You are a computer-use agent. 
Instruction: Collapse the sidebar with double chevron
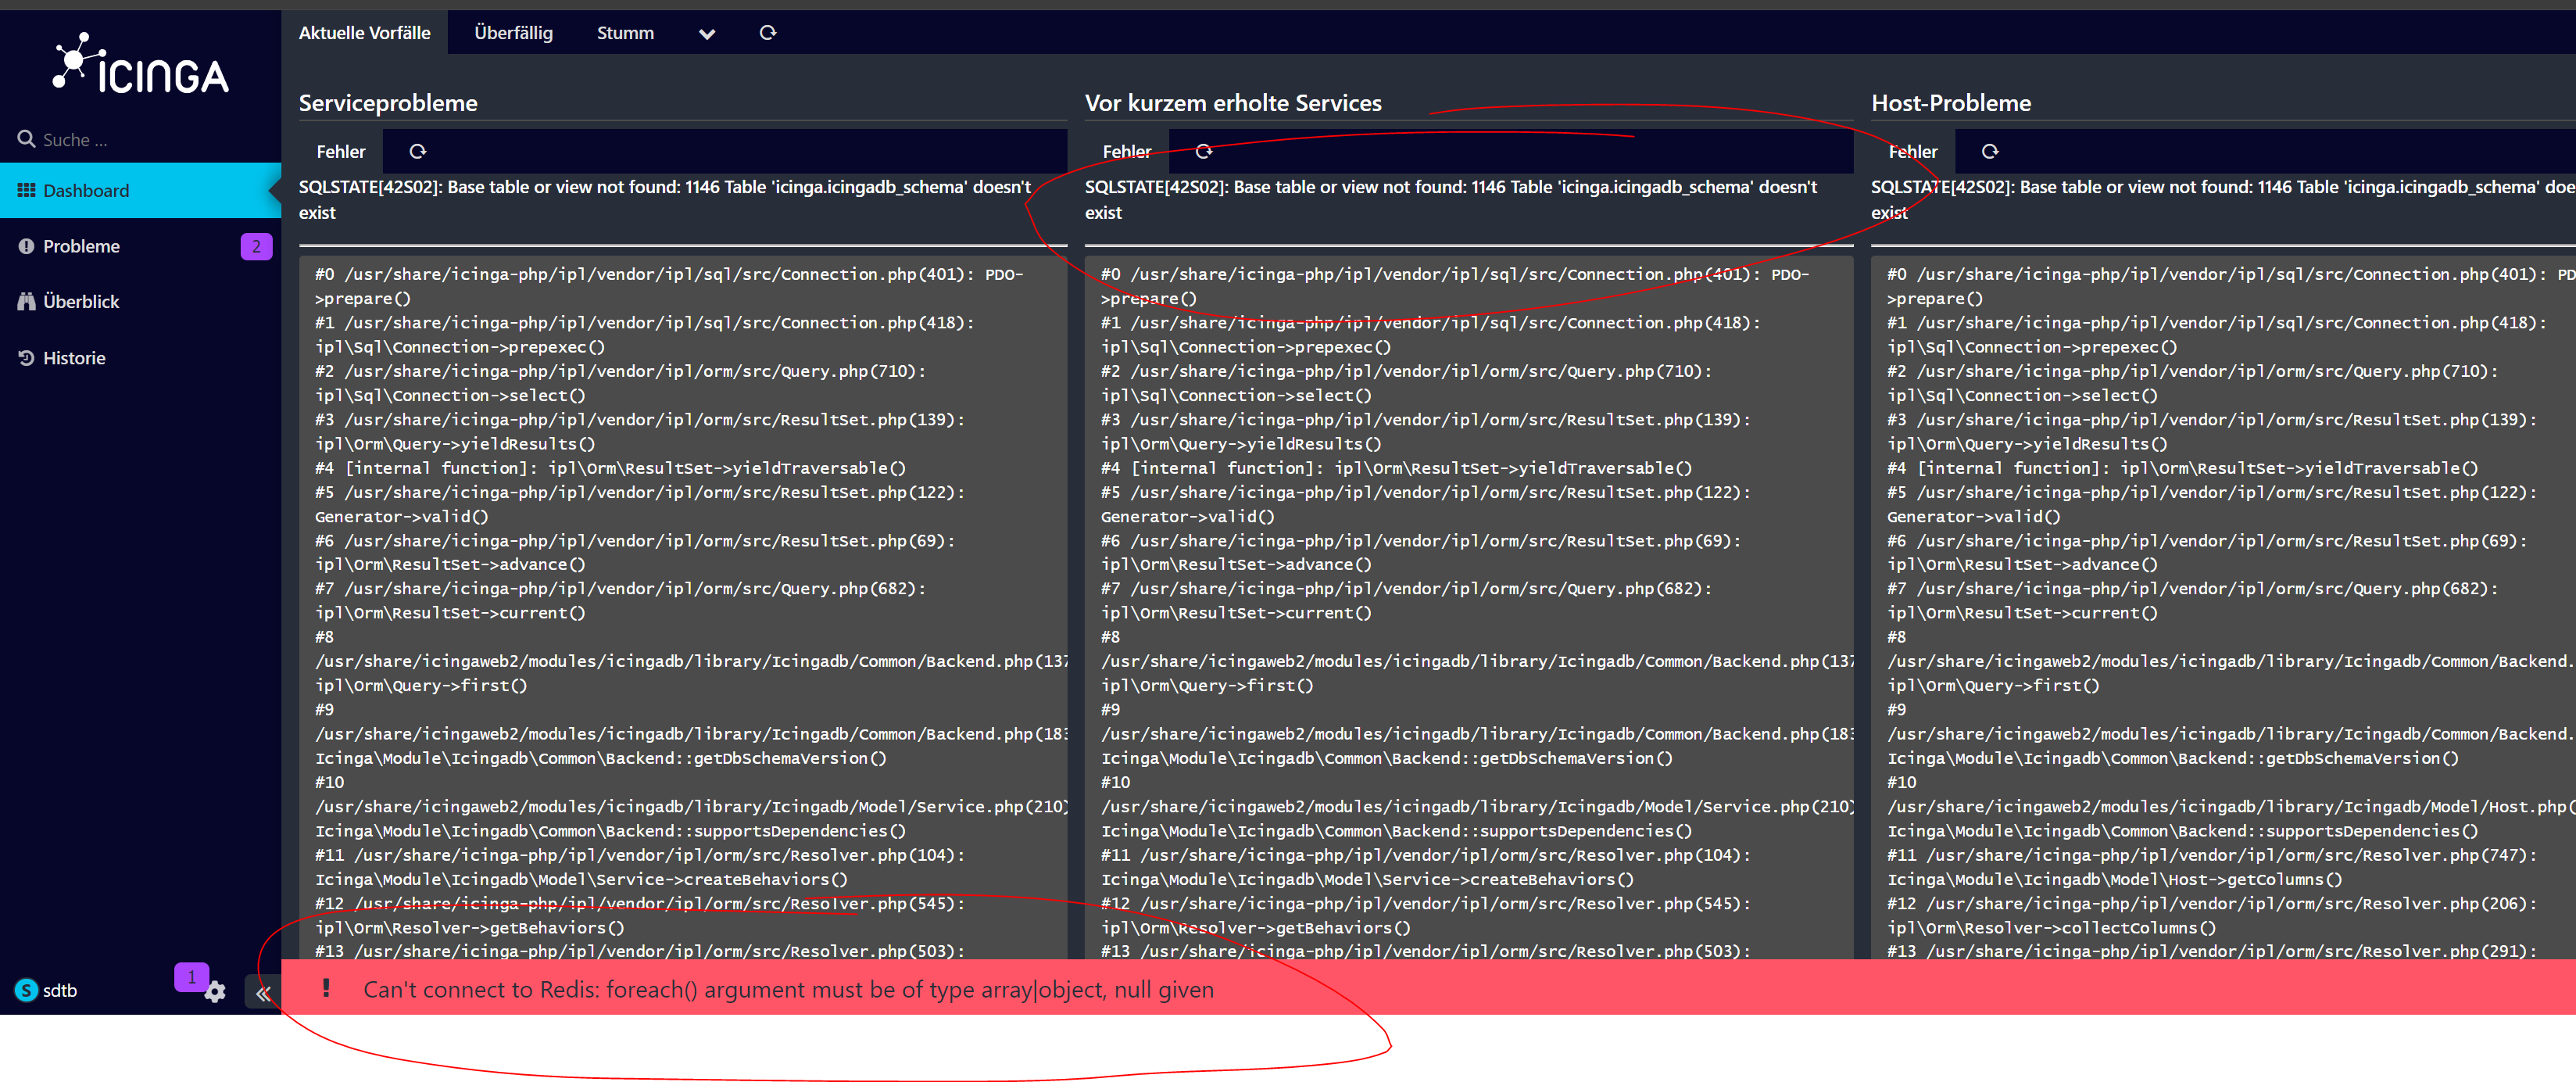[x=263, y=993]
